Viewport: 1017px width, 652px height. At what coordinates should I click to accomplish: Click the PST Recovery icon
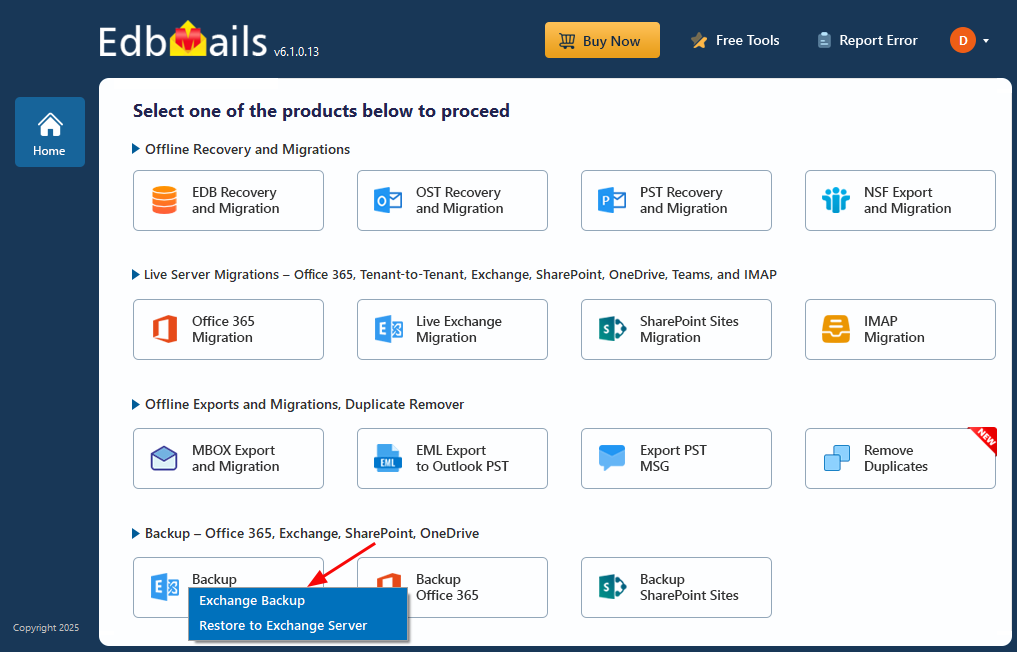[x=612, y=200]
